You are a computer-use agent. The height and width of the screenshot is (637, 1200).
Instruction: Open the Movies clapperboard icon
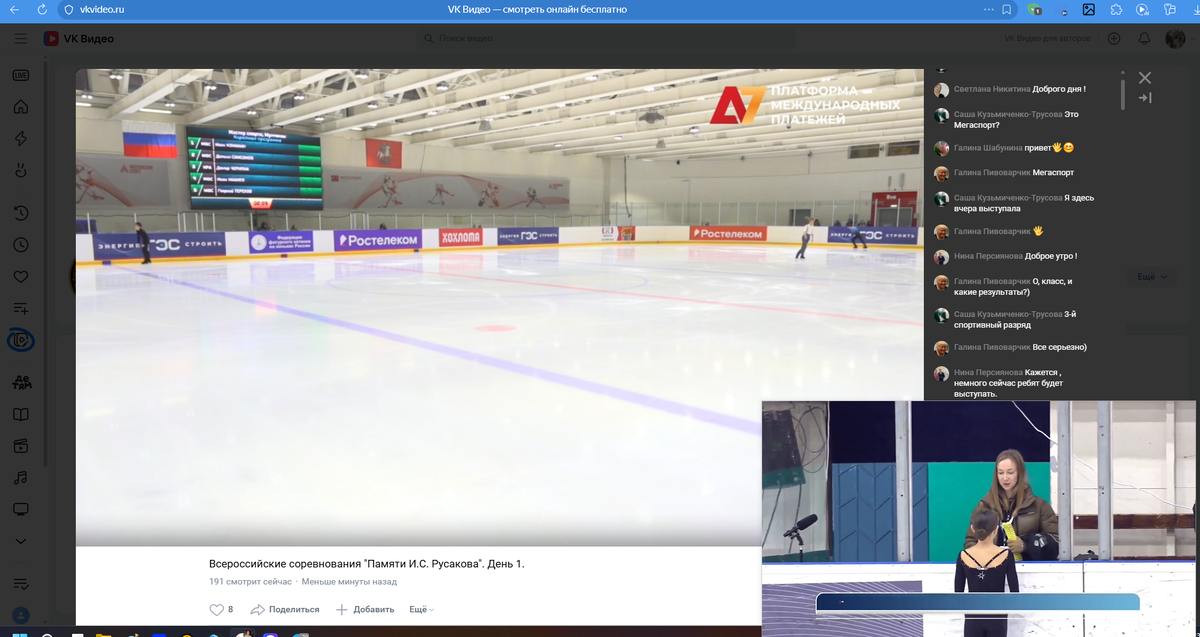click(20, 446)
